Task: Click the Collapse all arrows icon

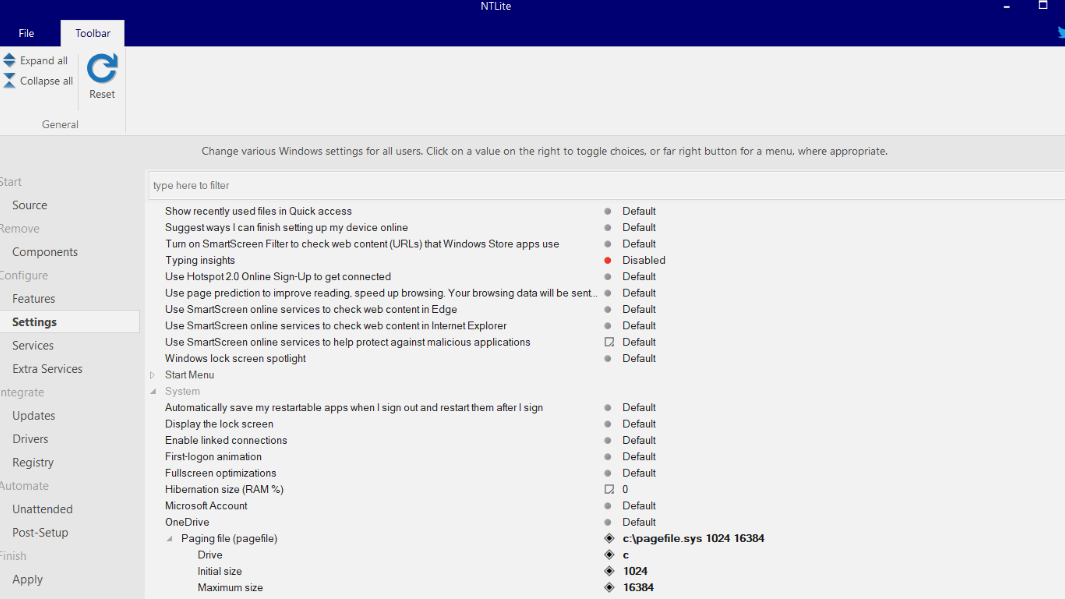Action: 9,81
